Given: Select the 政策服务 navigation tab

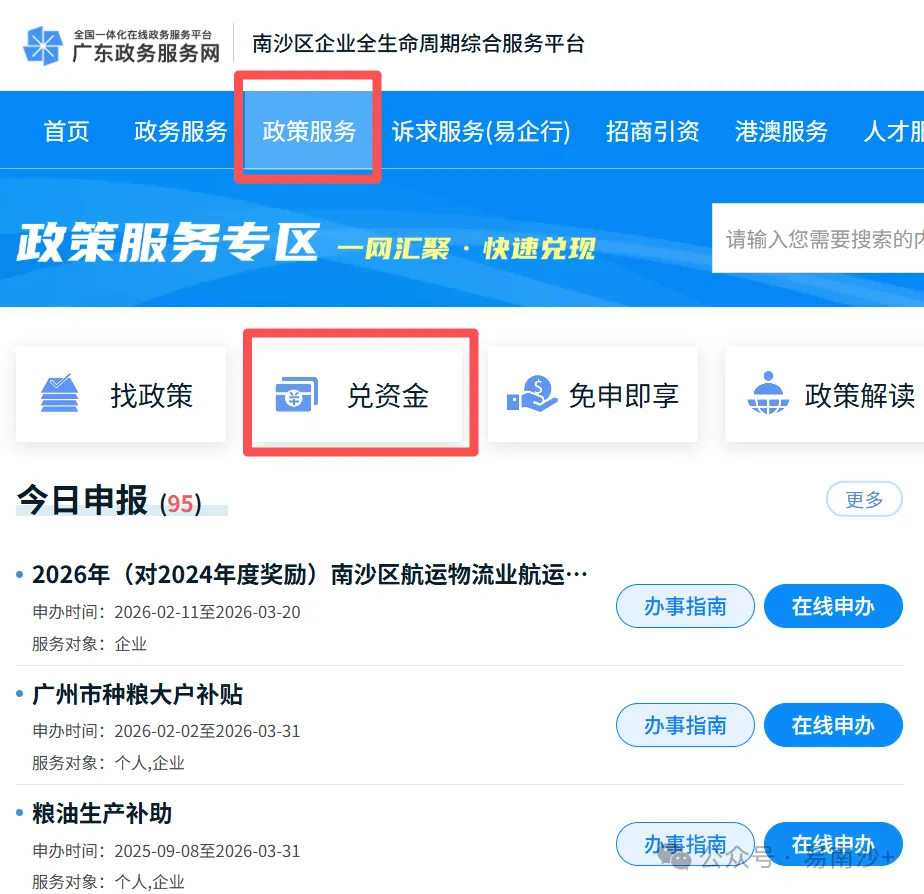Looking at the screenshot, I should pos(309,131).
